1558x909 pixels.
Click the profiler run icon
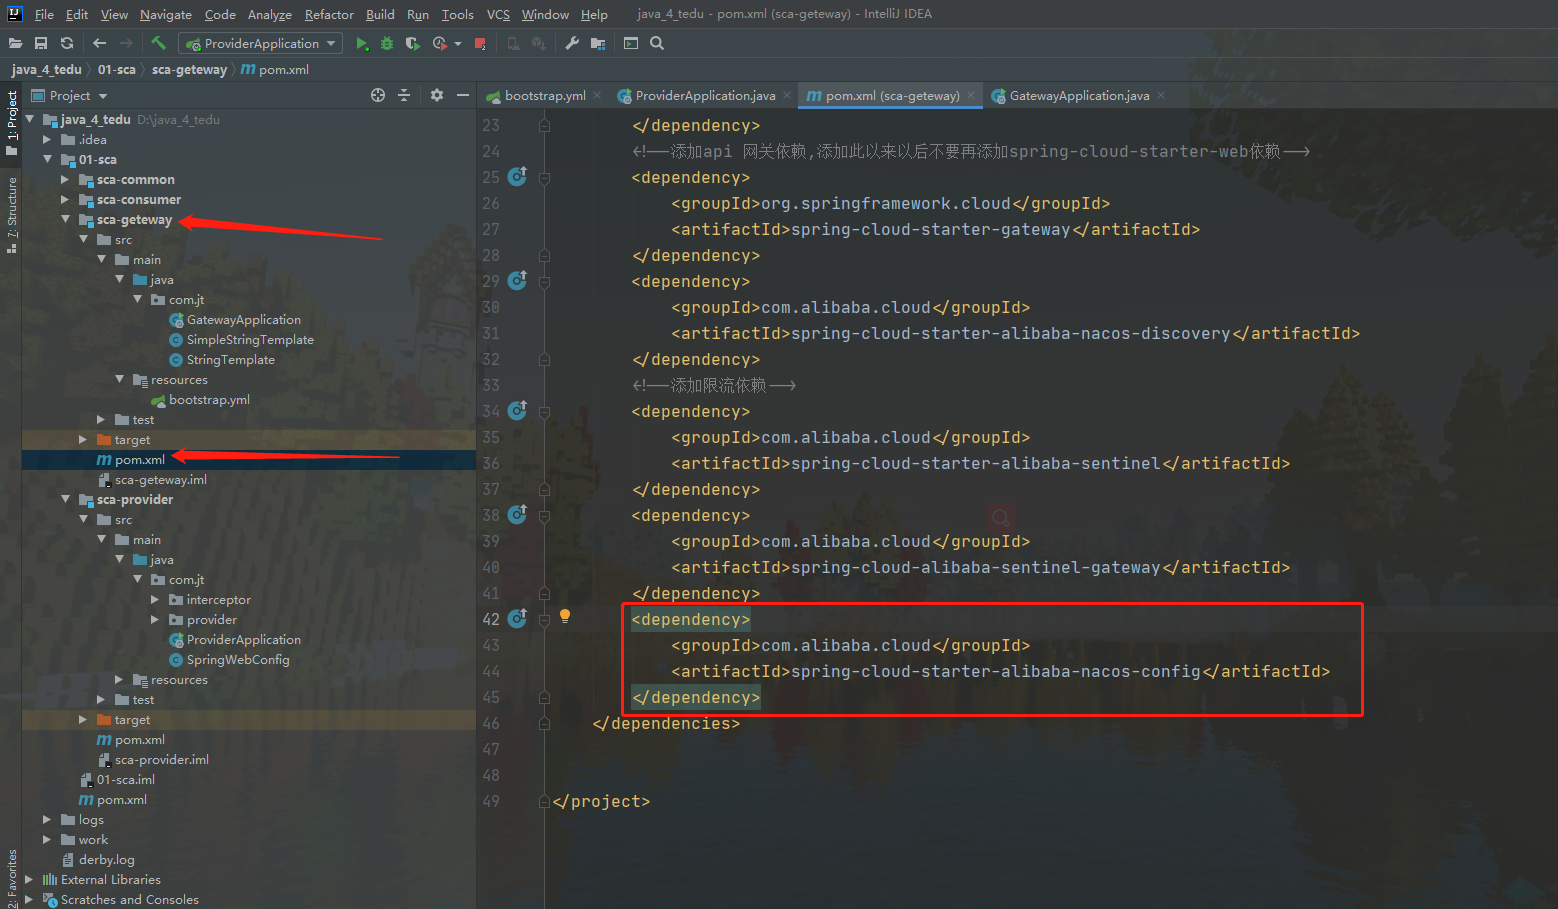tap(439, 43)
